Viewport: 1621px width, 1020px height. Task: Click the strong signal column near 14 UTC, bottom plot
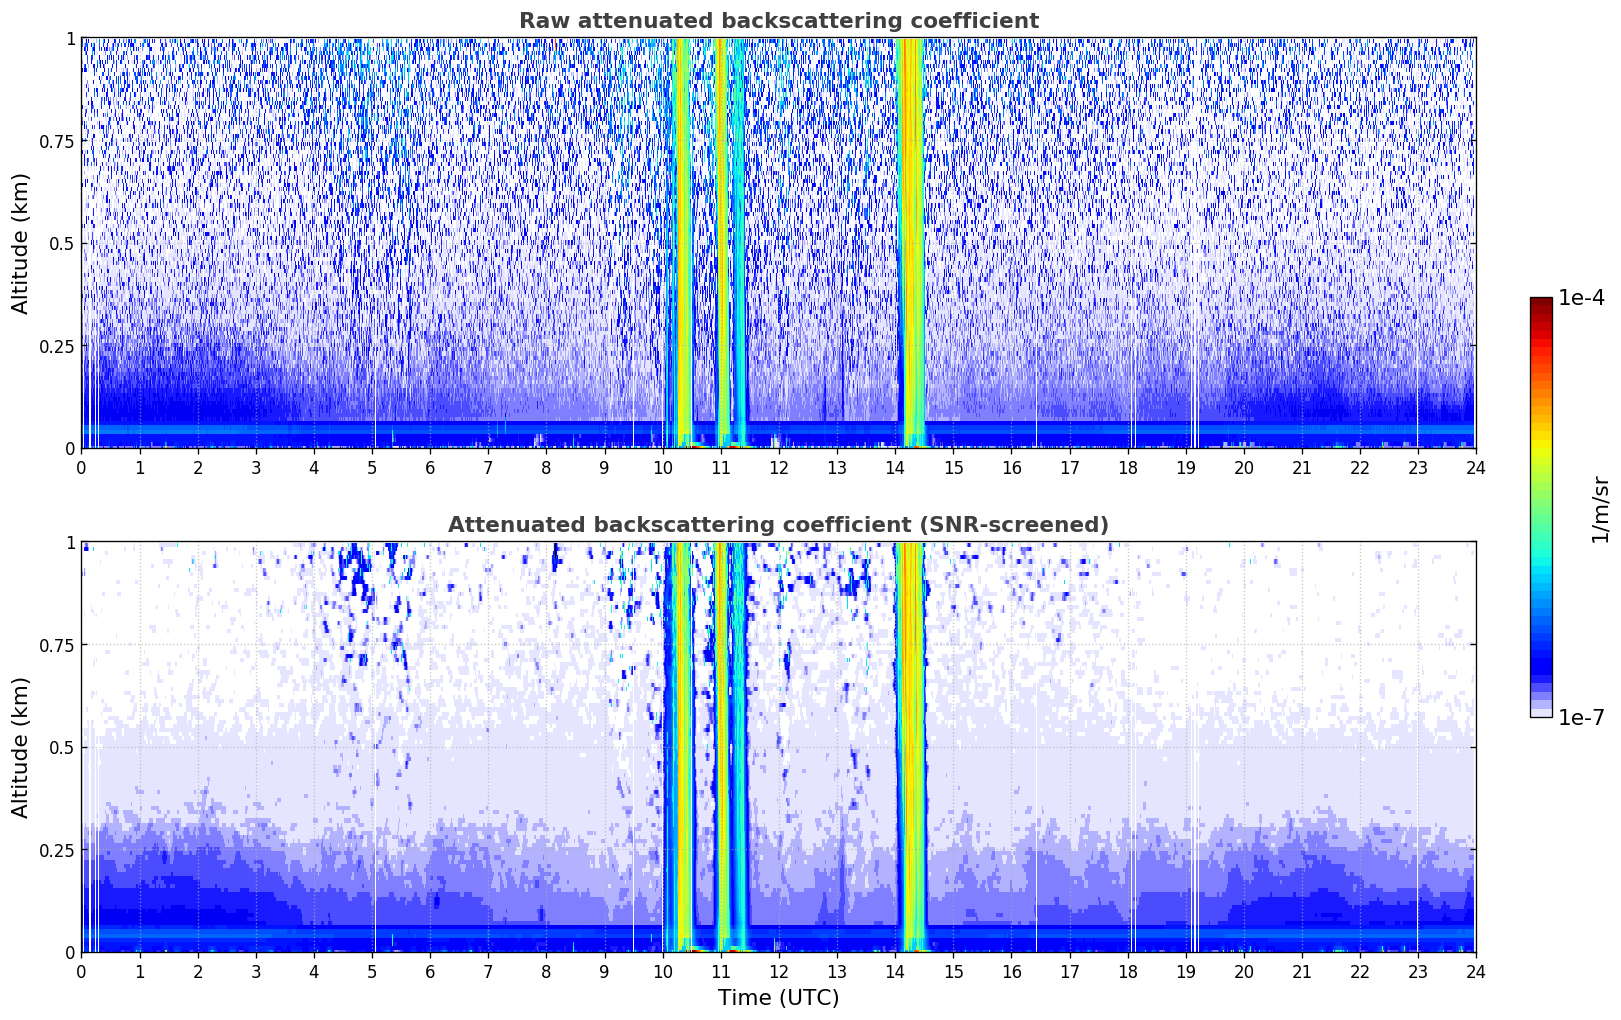(910, 747)
